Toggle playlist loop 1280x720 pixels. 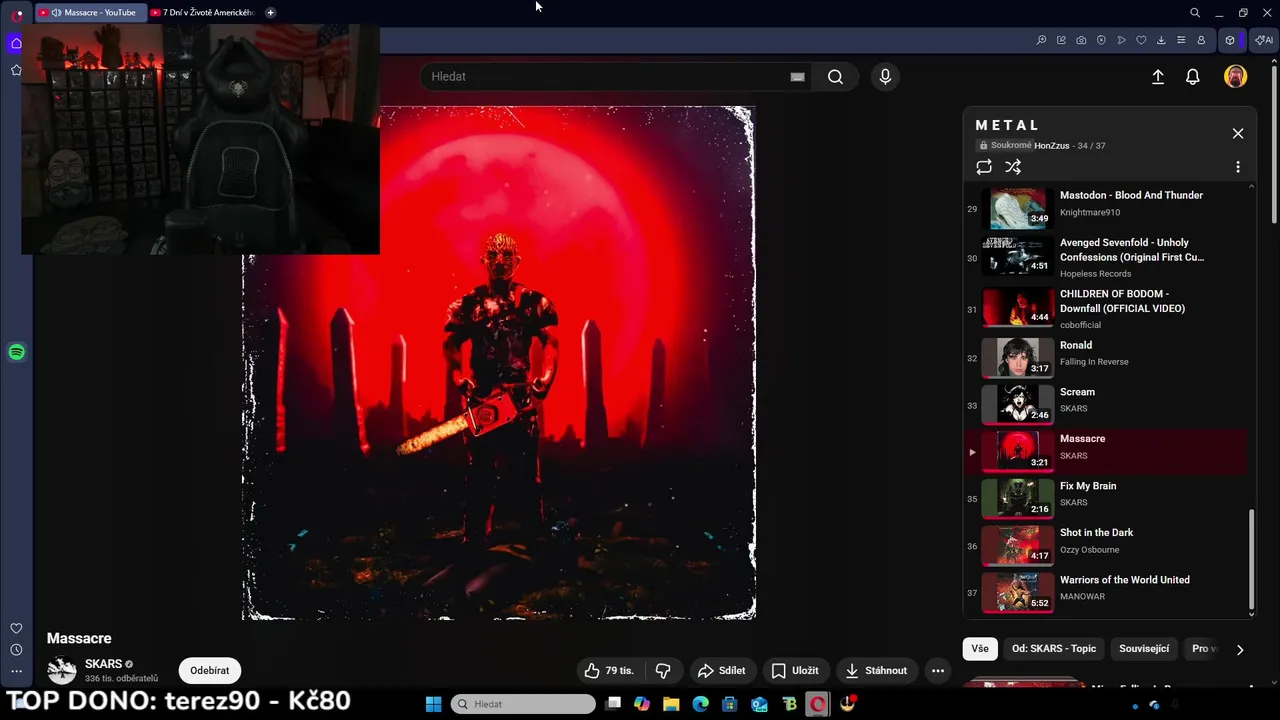pyautogui.click(x=984, y=167)
